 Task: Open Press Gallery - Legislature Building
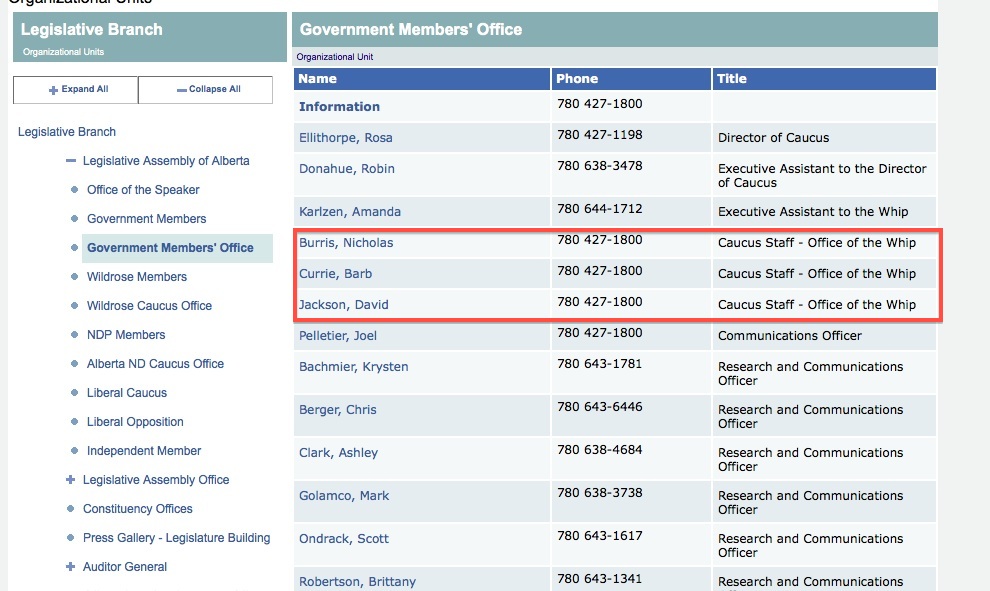click(176, 538)
